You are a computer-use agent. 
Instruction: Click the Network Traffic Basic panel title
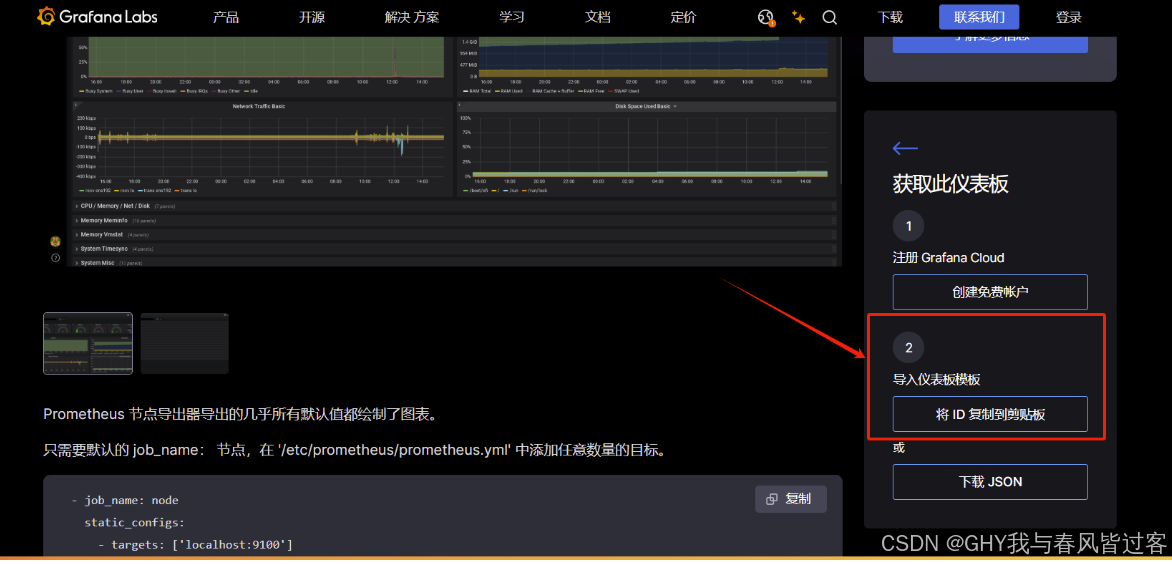click(259, 107)
